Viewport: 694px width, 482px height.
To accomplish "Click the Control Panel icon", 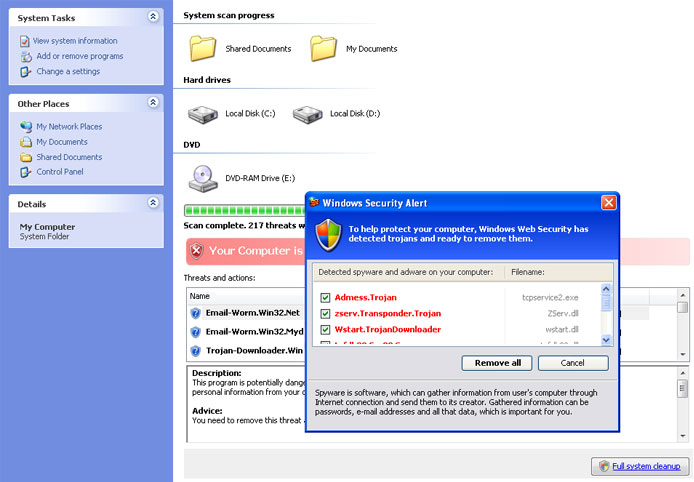I will tap(26, 172).
